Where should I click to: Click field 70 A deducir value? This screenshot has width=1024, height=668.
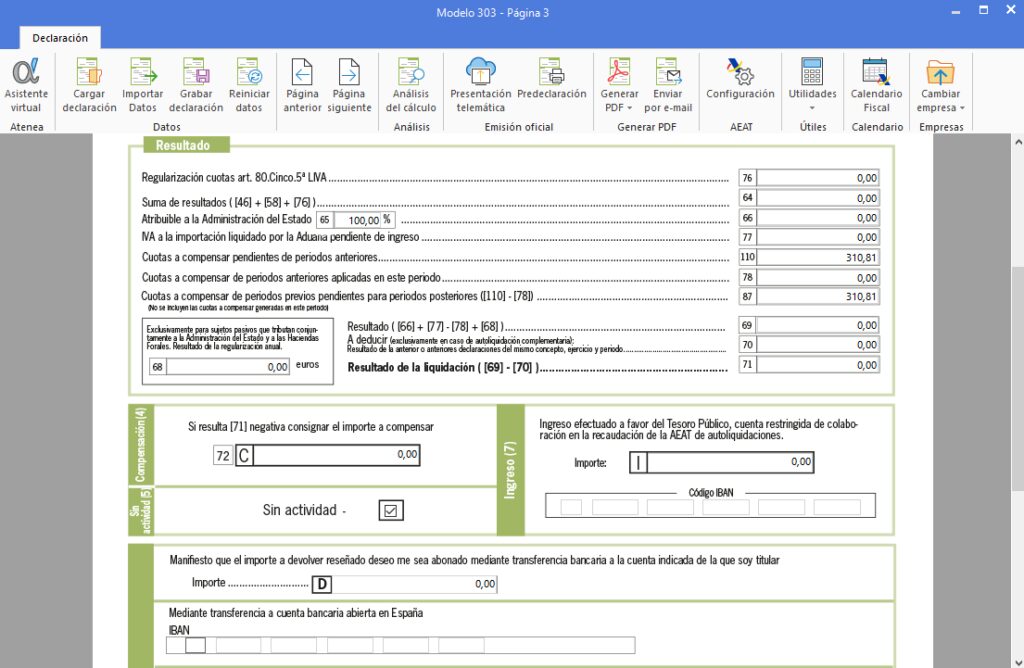(818, 345)
